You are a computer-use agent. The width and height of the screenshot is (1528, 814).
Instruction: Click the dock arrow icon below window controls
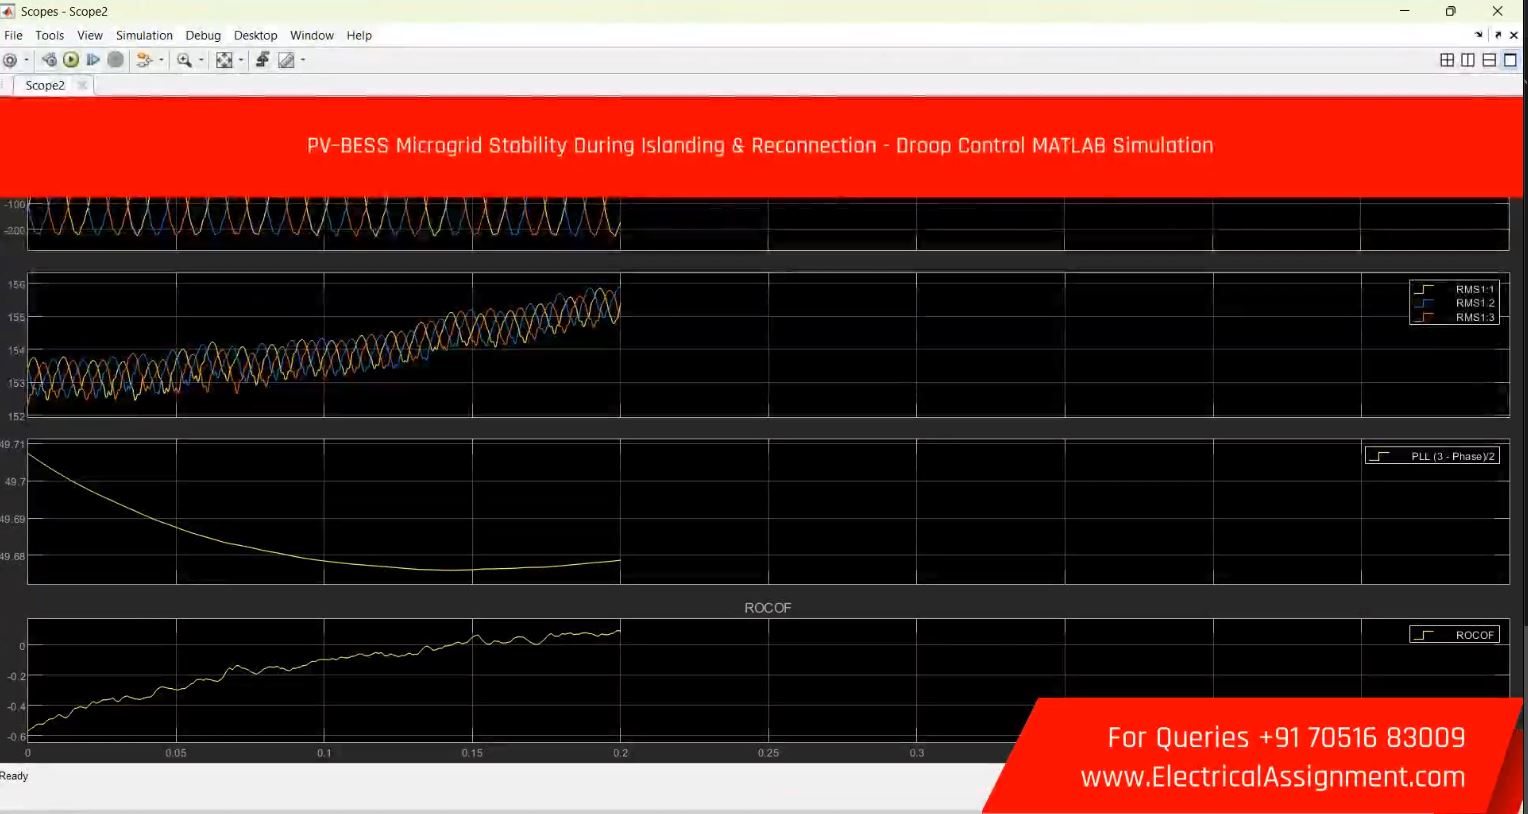pyautogui.click(x=1479, y=35)
